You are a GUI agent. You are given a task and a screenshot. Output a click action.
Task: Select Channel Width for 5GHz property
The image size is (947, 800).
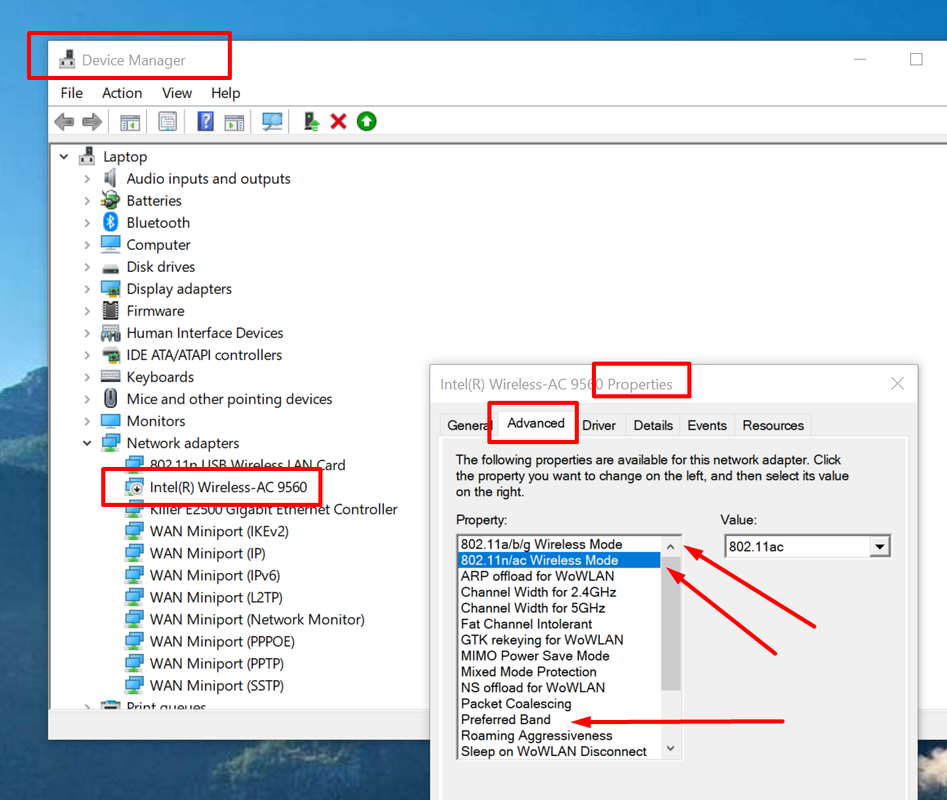coord(533,608)
